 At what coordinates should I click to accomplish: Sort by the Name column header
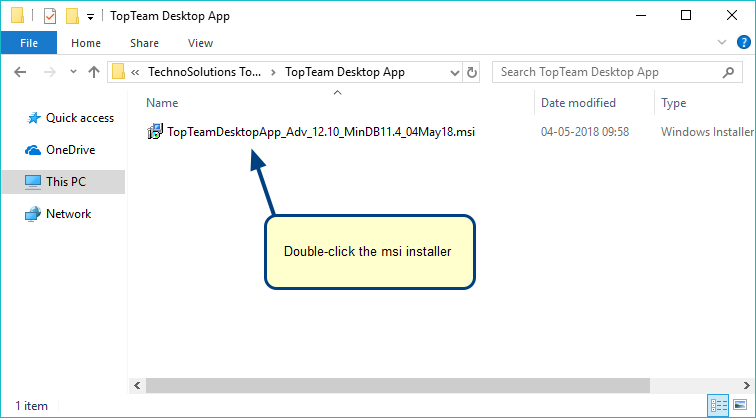162,103
